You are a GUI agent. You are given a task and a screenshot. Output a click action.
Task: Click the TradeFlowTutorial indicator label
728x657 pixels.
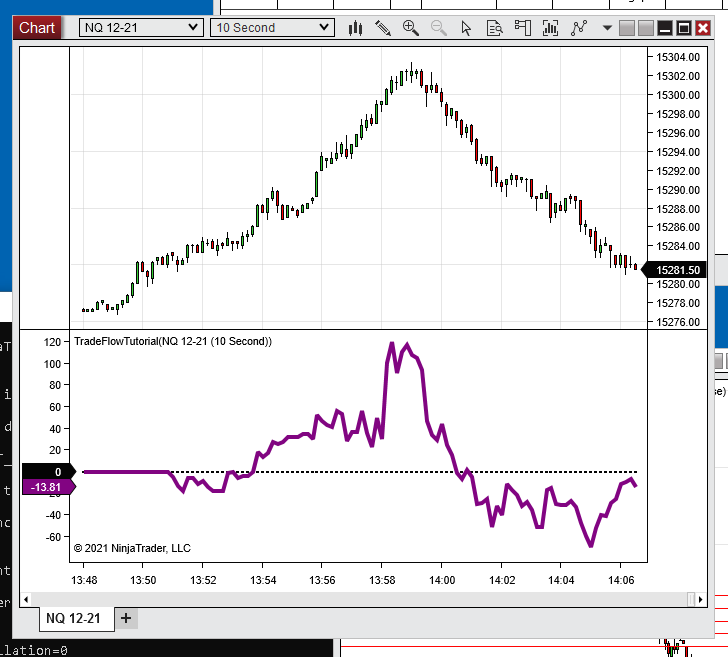pyautogui.click(x=173, y=341)
